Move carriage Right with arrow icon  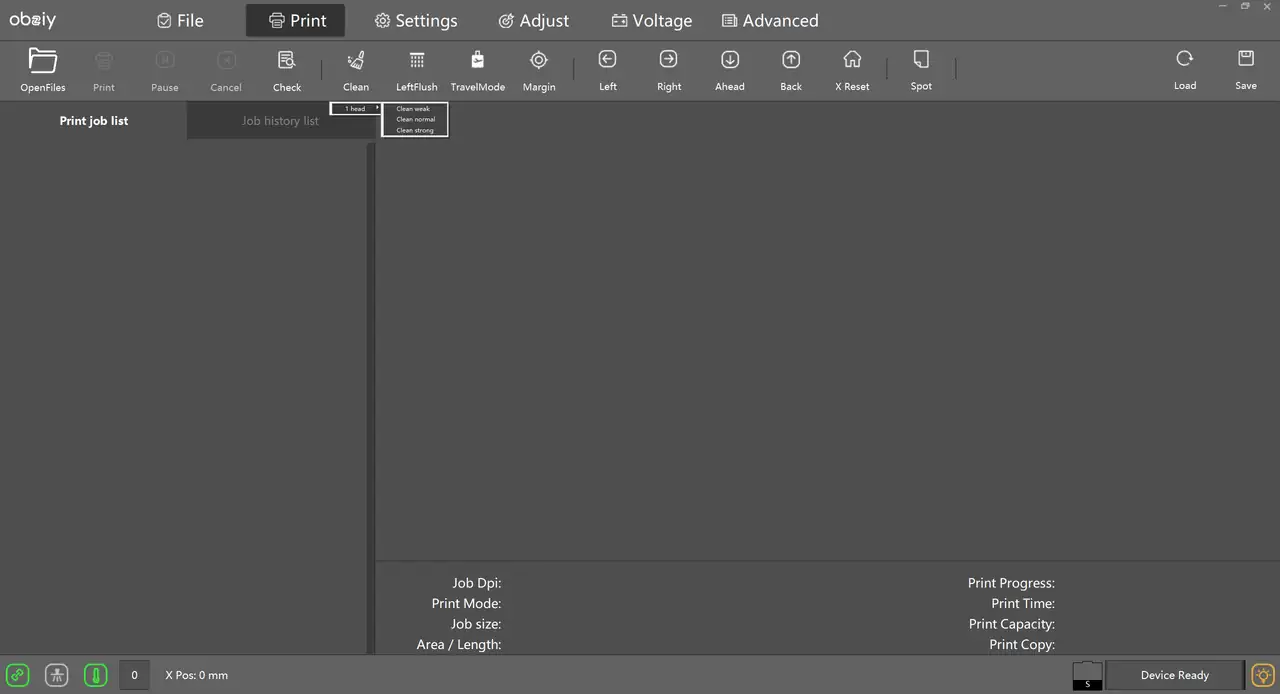669,59
